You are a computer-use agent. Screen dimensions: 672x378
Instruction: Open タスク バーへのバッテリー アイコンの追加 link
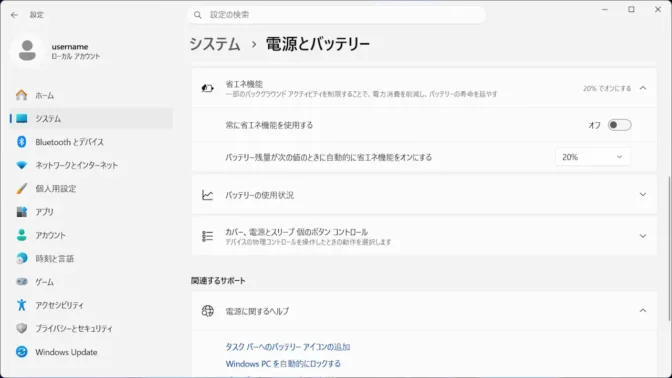click(x=288, y=347)
